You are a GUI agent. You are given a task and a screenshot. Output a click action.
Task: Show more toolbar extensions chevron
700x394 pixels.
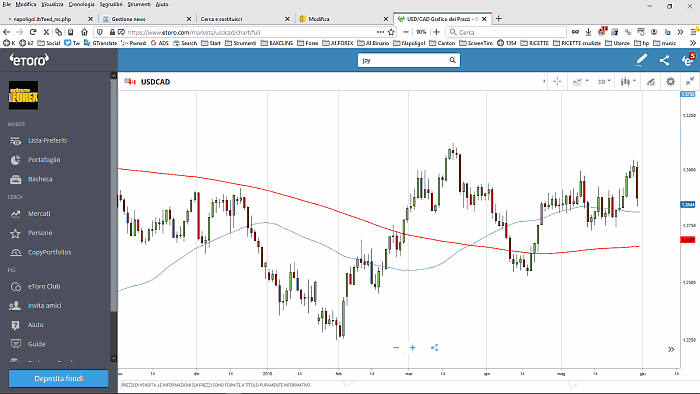point(680,32)
